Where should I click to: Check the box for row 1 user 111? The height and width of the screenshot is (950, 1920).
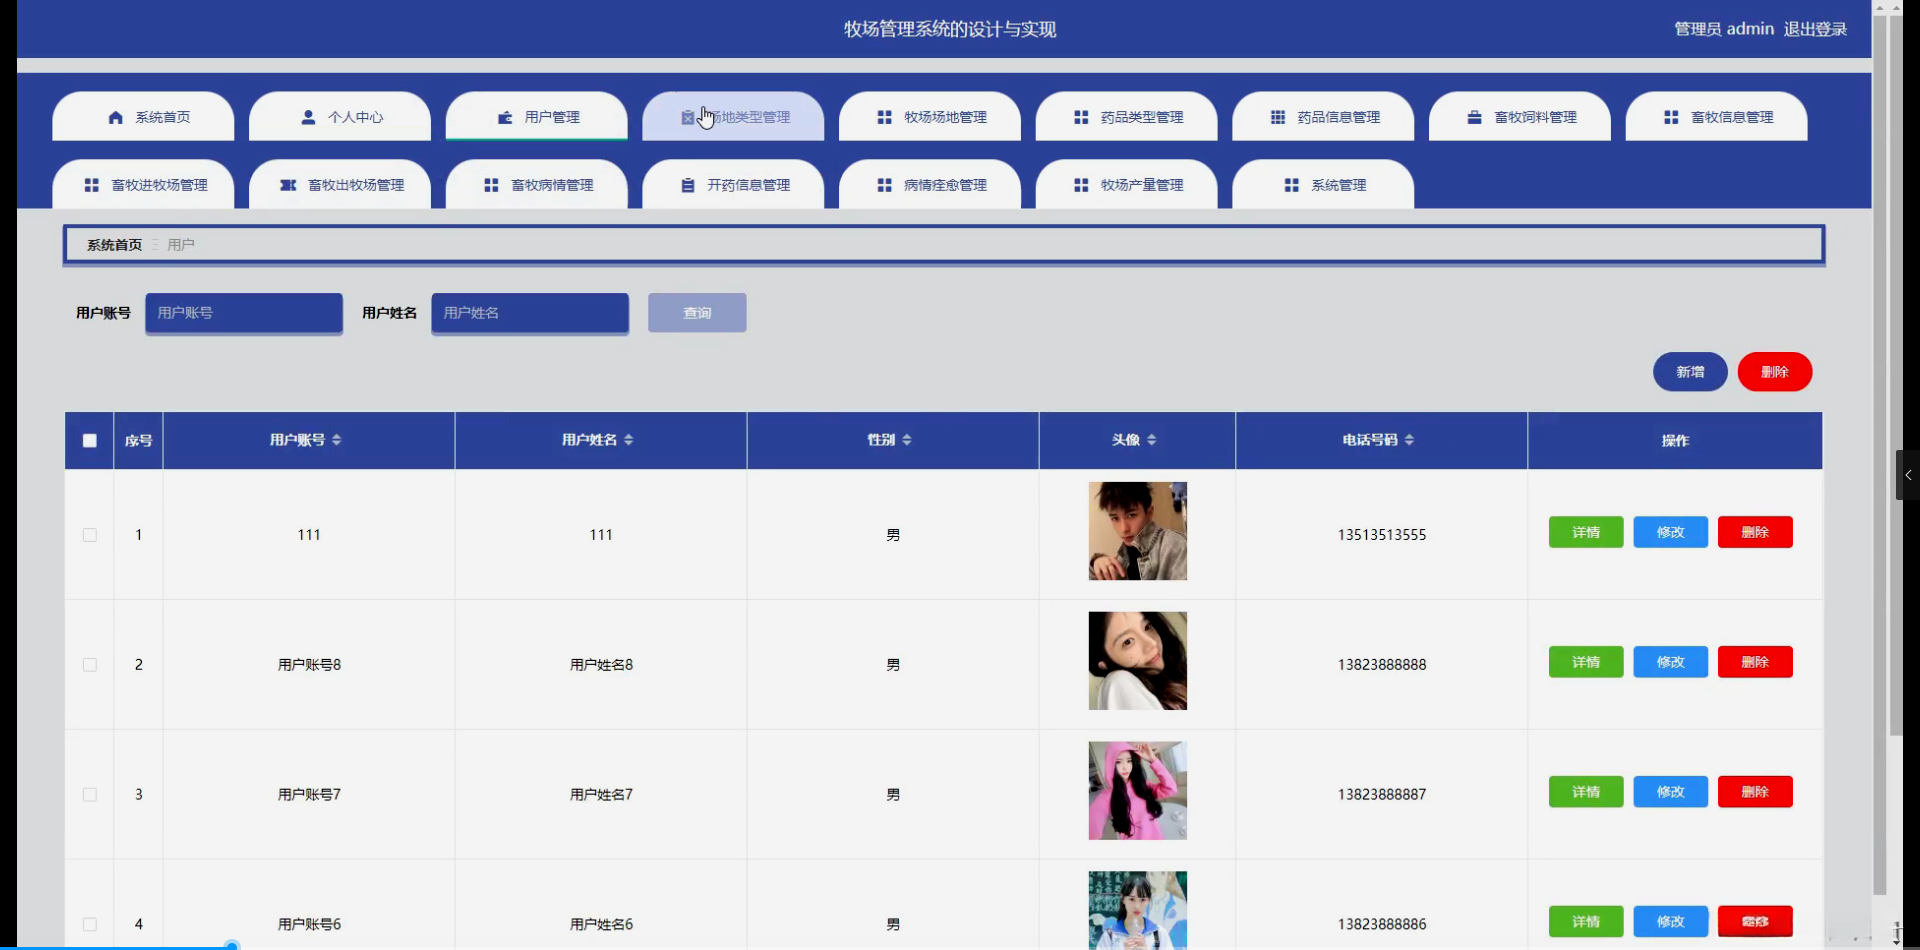tap(90, 535)
